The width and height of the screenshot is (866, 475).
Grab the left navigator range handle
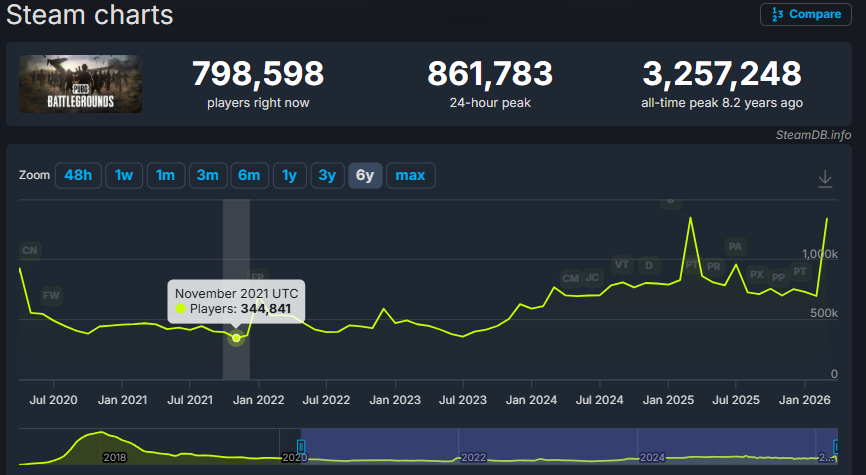click(301, 446)
